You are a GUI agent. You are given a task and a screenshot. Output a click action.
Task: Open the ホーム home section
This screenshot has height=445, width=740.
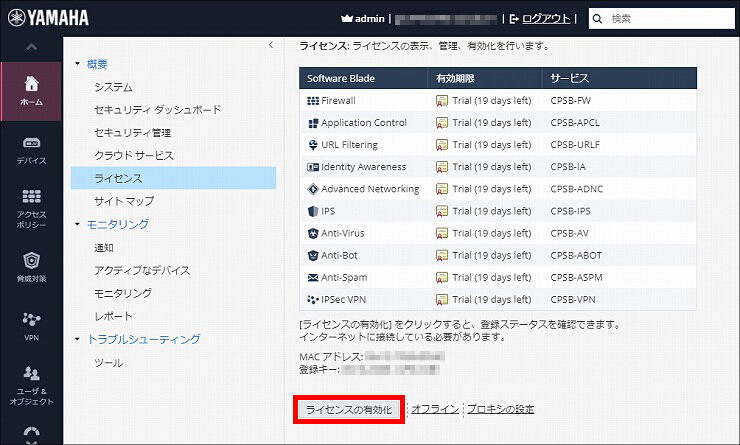[x=31, y=91]
